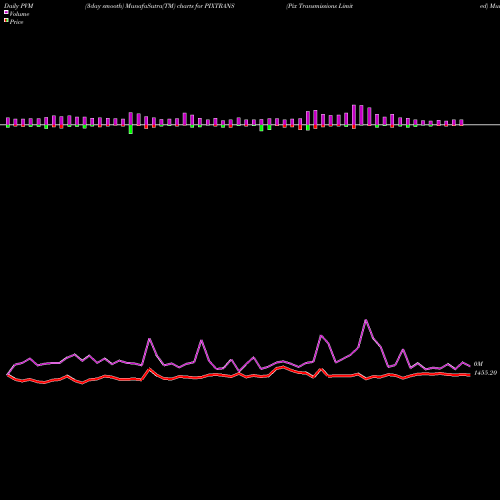Click the largest green bar below the baseline
Image resolution: width=500 pixels, height=500 pixels.
(131, 129)
